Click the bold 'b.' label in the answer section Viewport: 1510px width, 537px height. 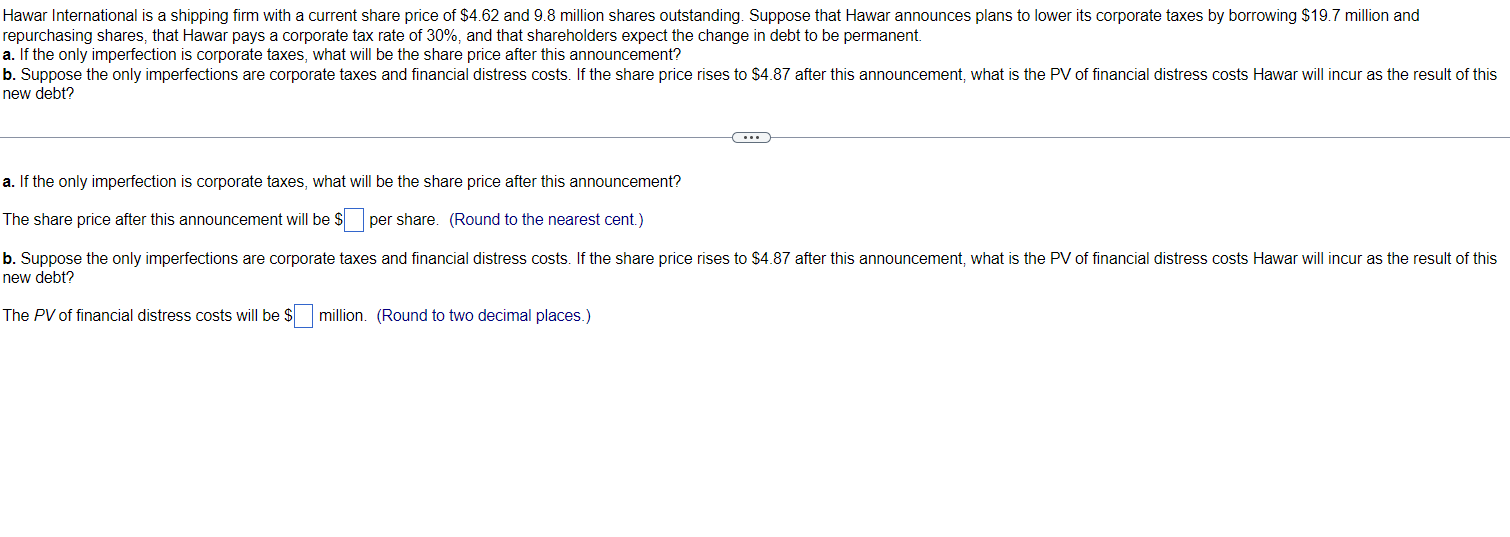tap(10, 259)
